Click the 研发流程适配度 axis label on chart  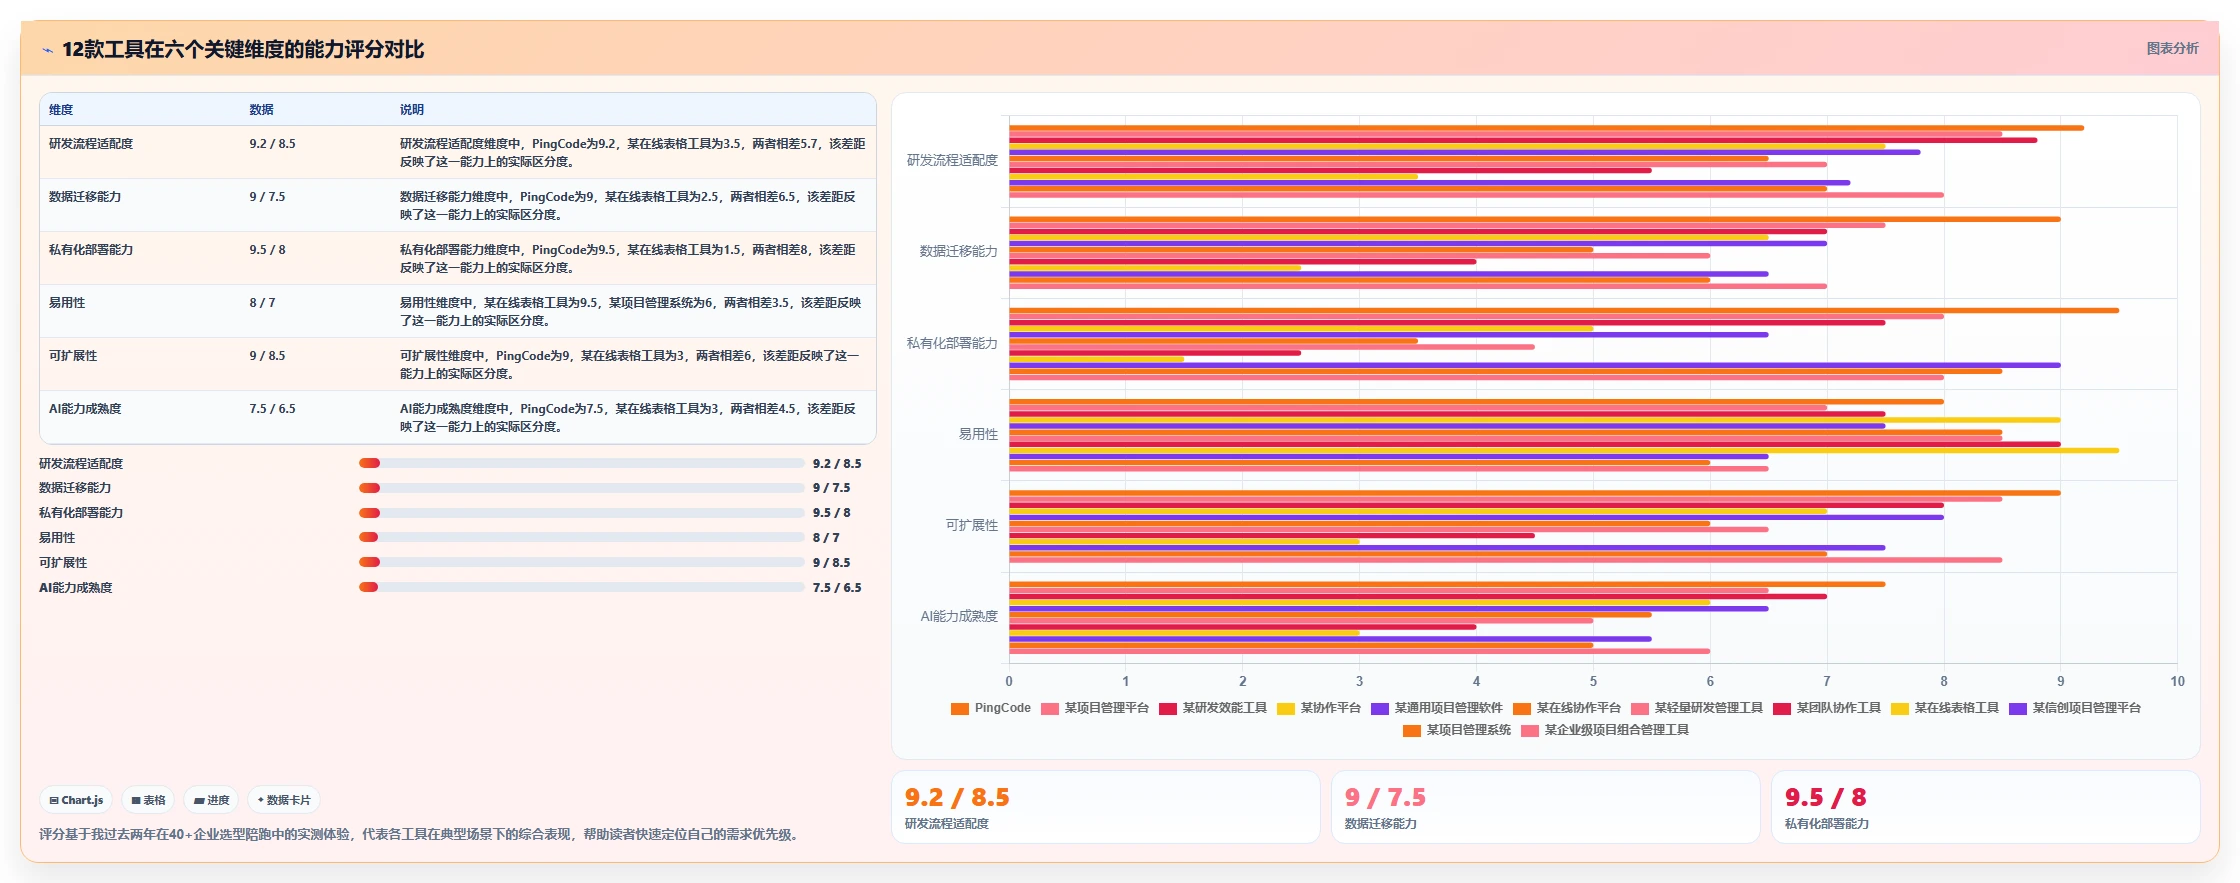(x=952, y=160)
